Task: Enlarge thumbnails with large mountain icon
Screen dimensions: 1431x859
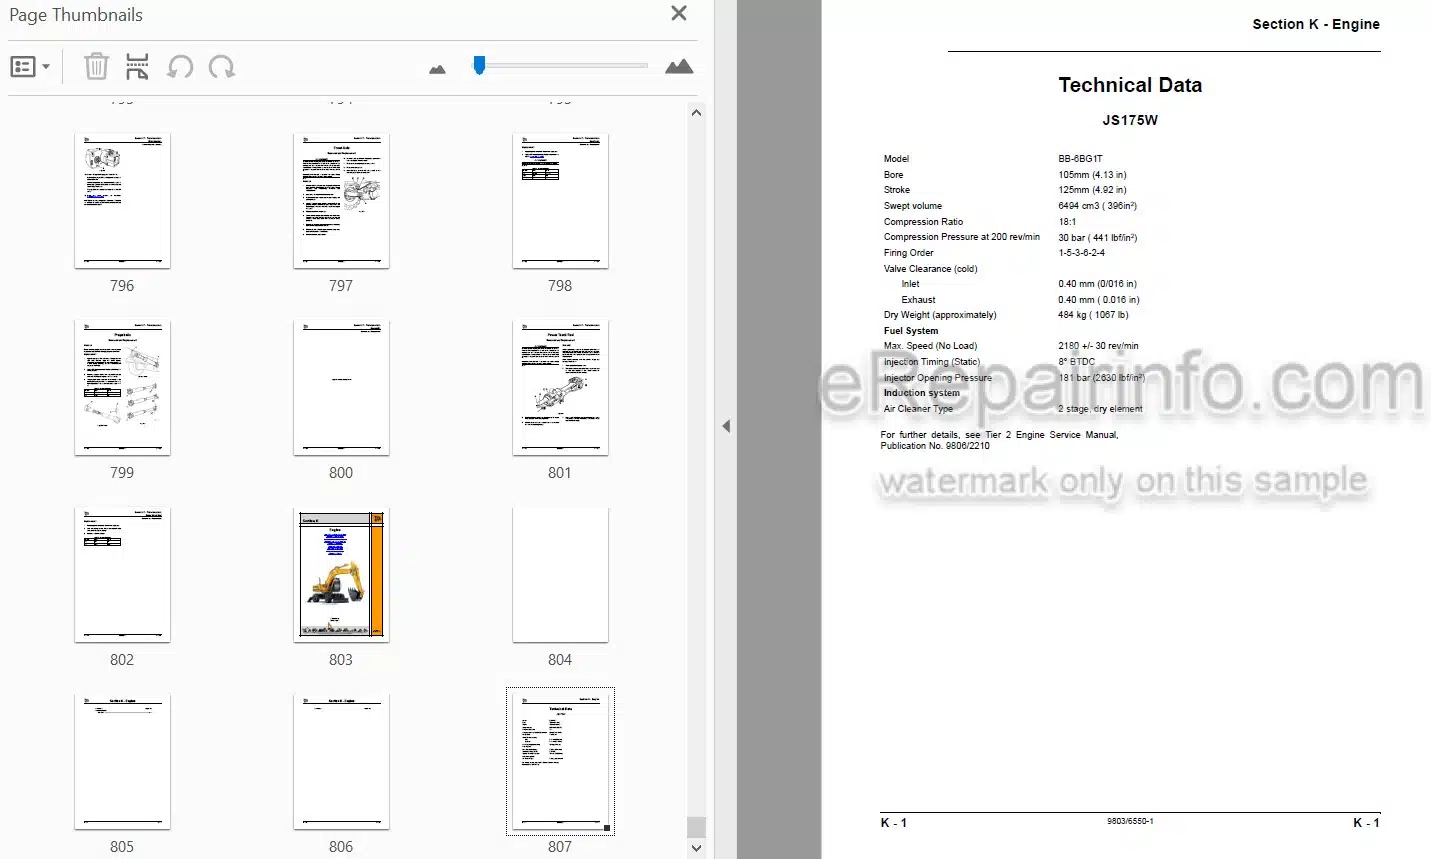Action: (x=679, y=67)
